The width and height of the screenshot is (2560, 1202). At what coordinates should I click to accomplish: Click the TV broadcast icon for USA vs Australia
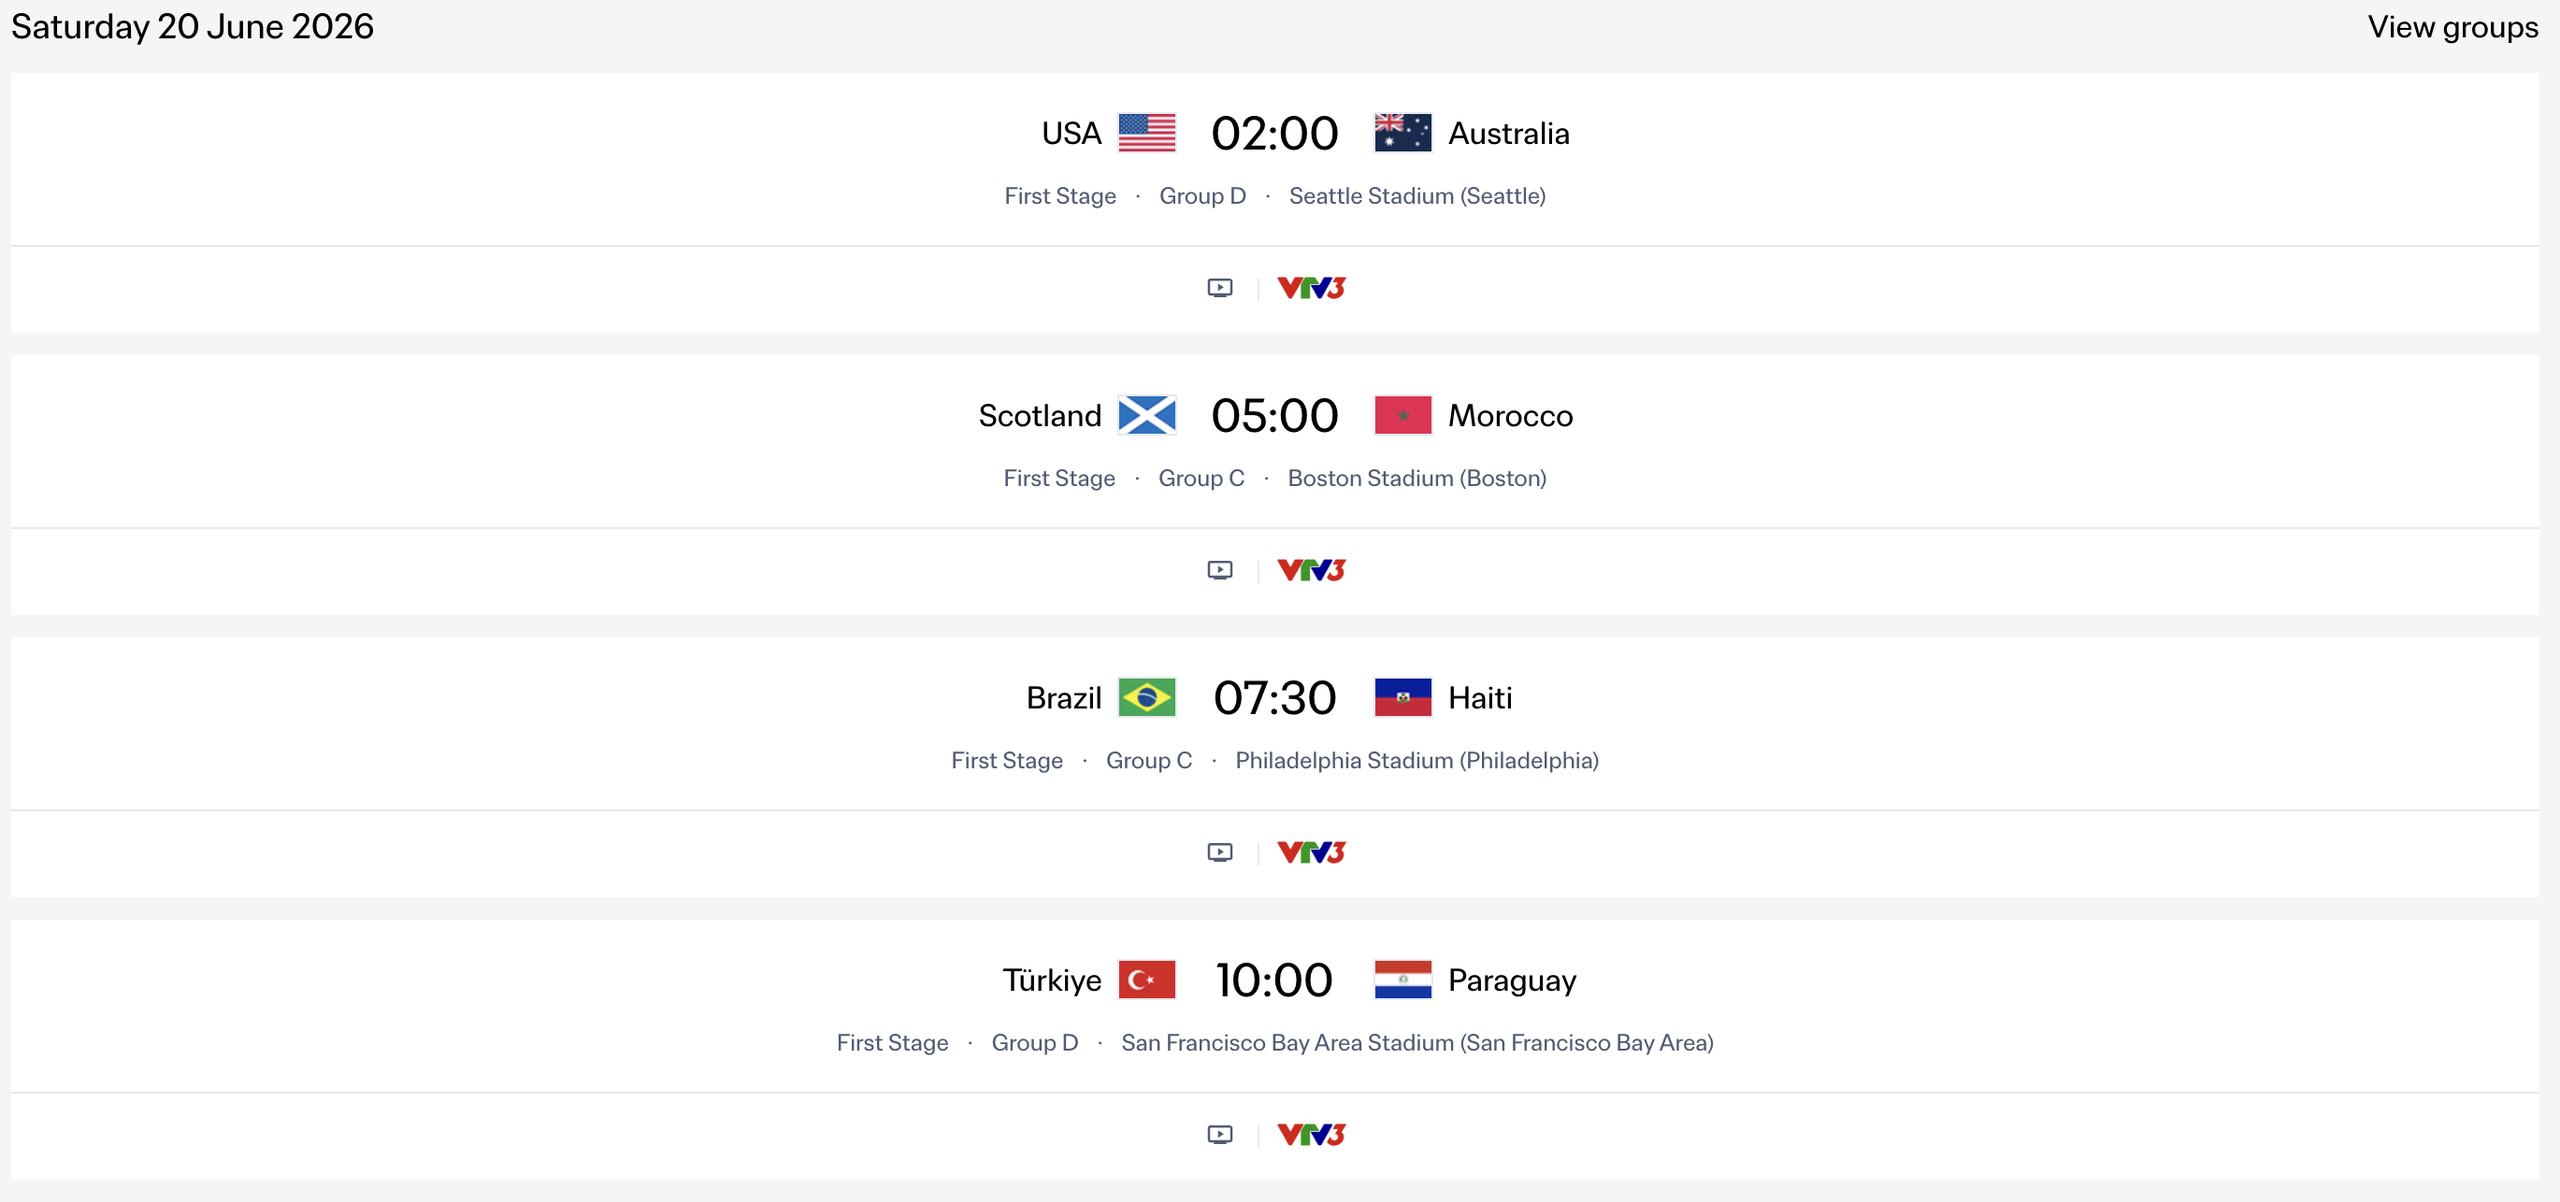click(1220, 287)
